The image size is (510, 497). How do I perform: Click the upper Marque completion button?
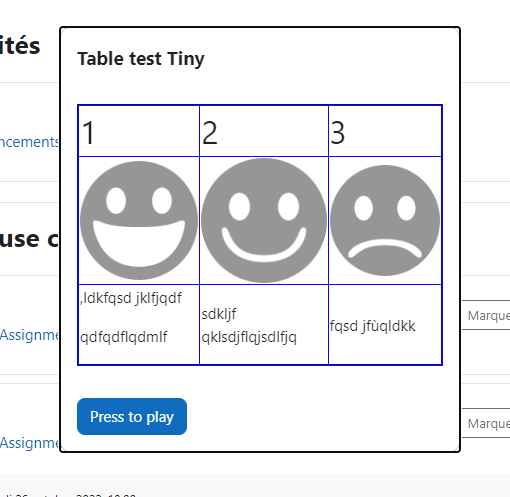(x=486, y=315)
